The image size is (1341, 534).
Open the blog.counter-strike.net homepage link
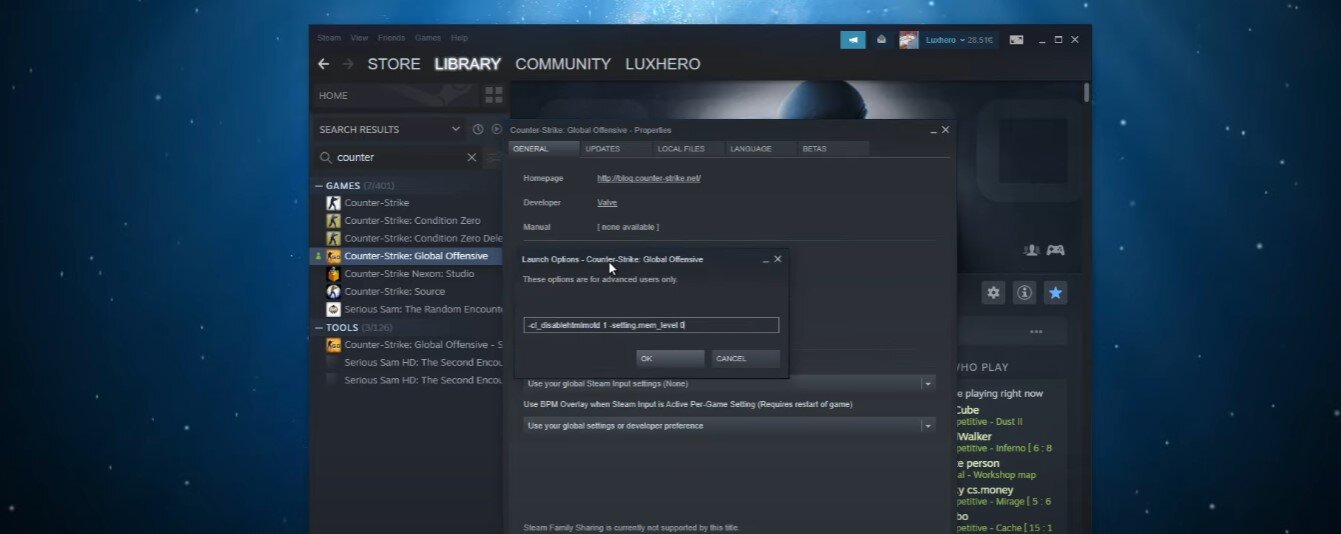(649, 178)
